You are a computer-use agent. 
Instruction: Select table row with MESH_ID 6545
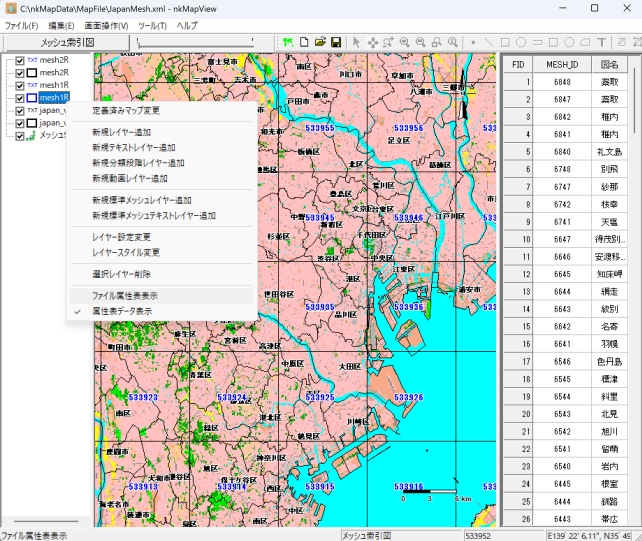(562, 379)
